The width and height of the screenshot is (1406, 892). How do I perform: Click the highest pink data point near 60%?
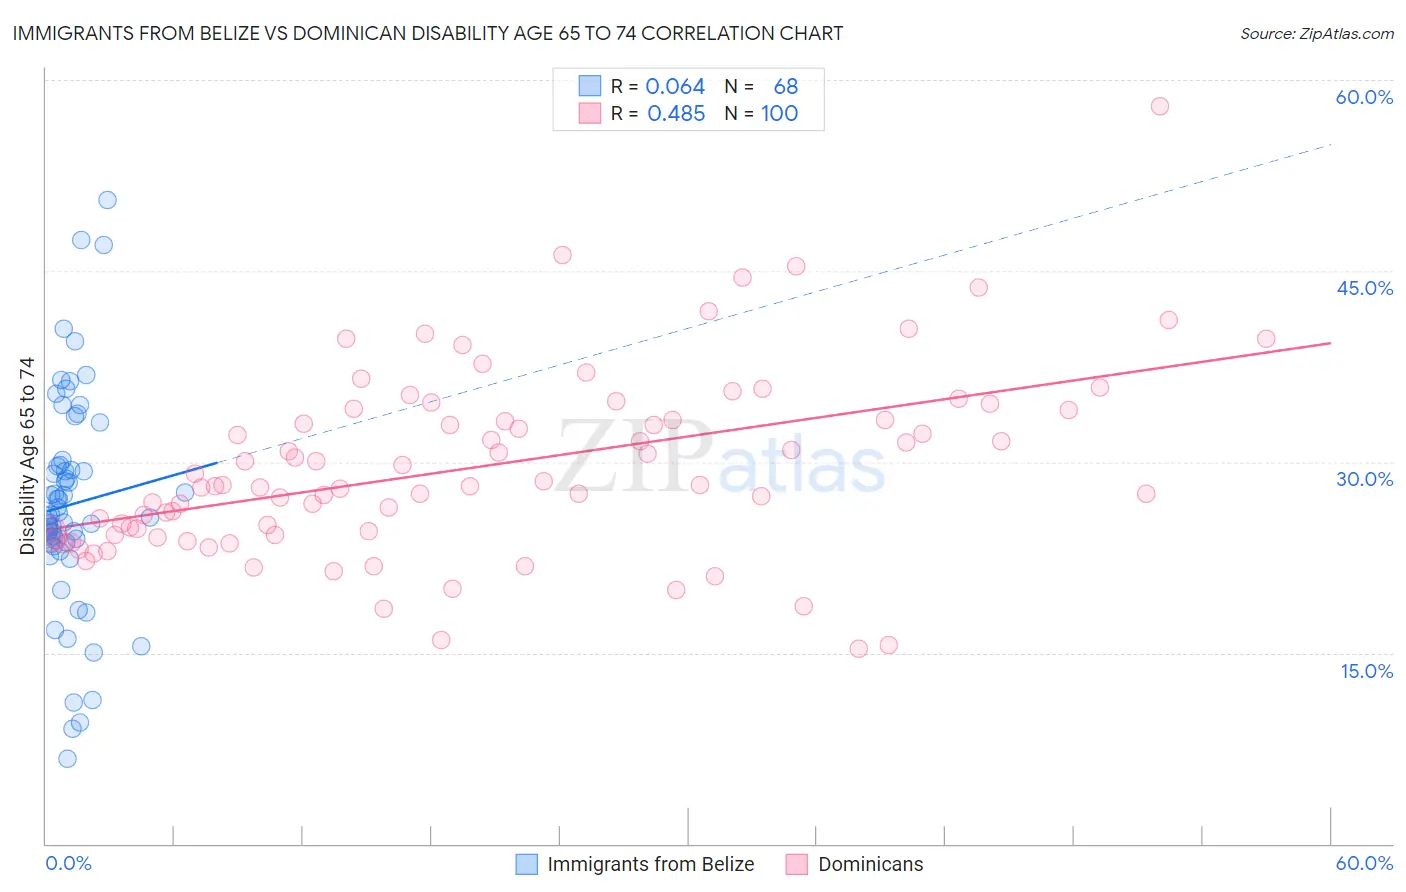coord(1160,106)
